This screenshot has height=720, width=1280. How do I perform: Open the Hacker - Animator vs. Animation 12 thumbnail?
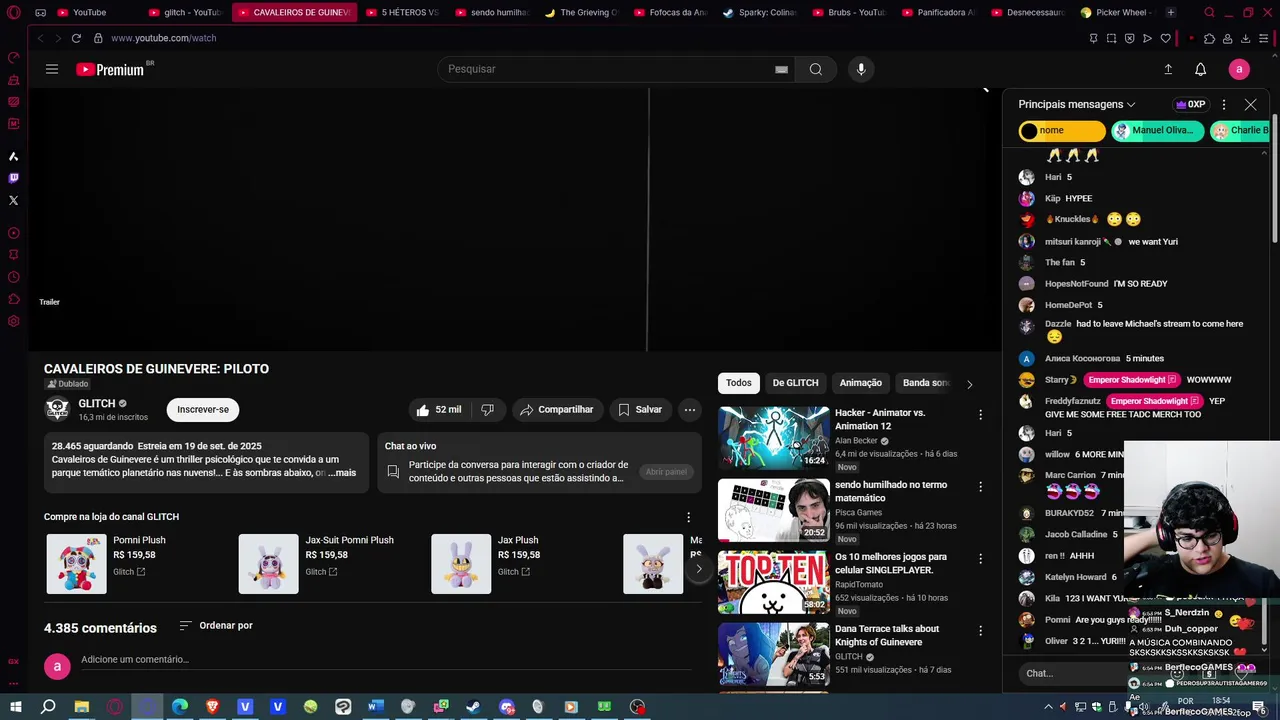click(773, 438)
